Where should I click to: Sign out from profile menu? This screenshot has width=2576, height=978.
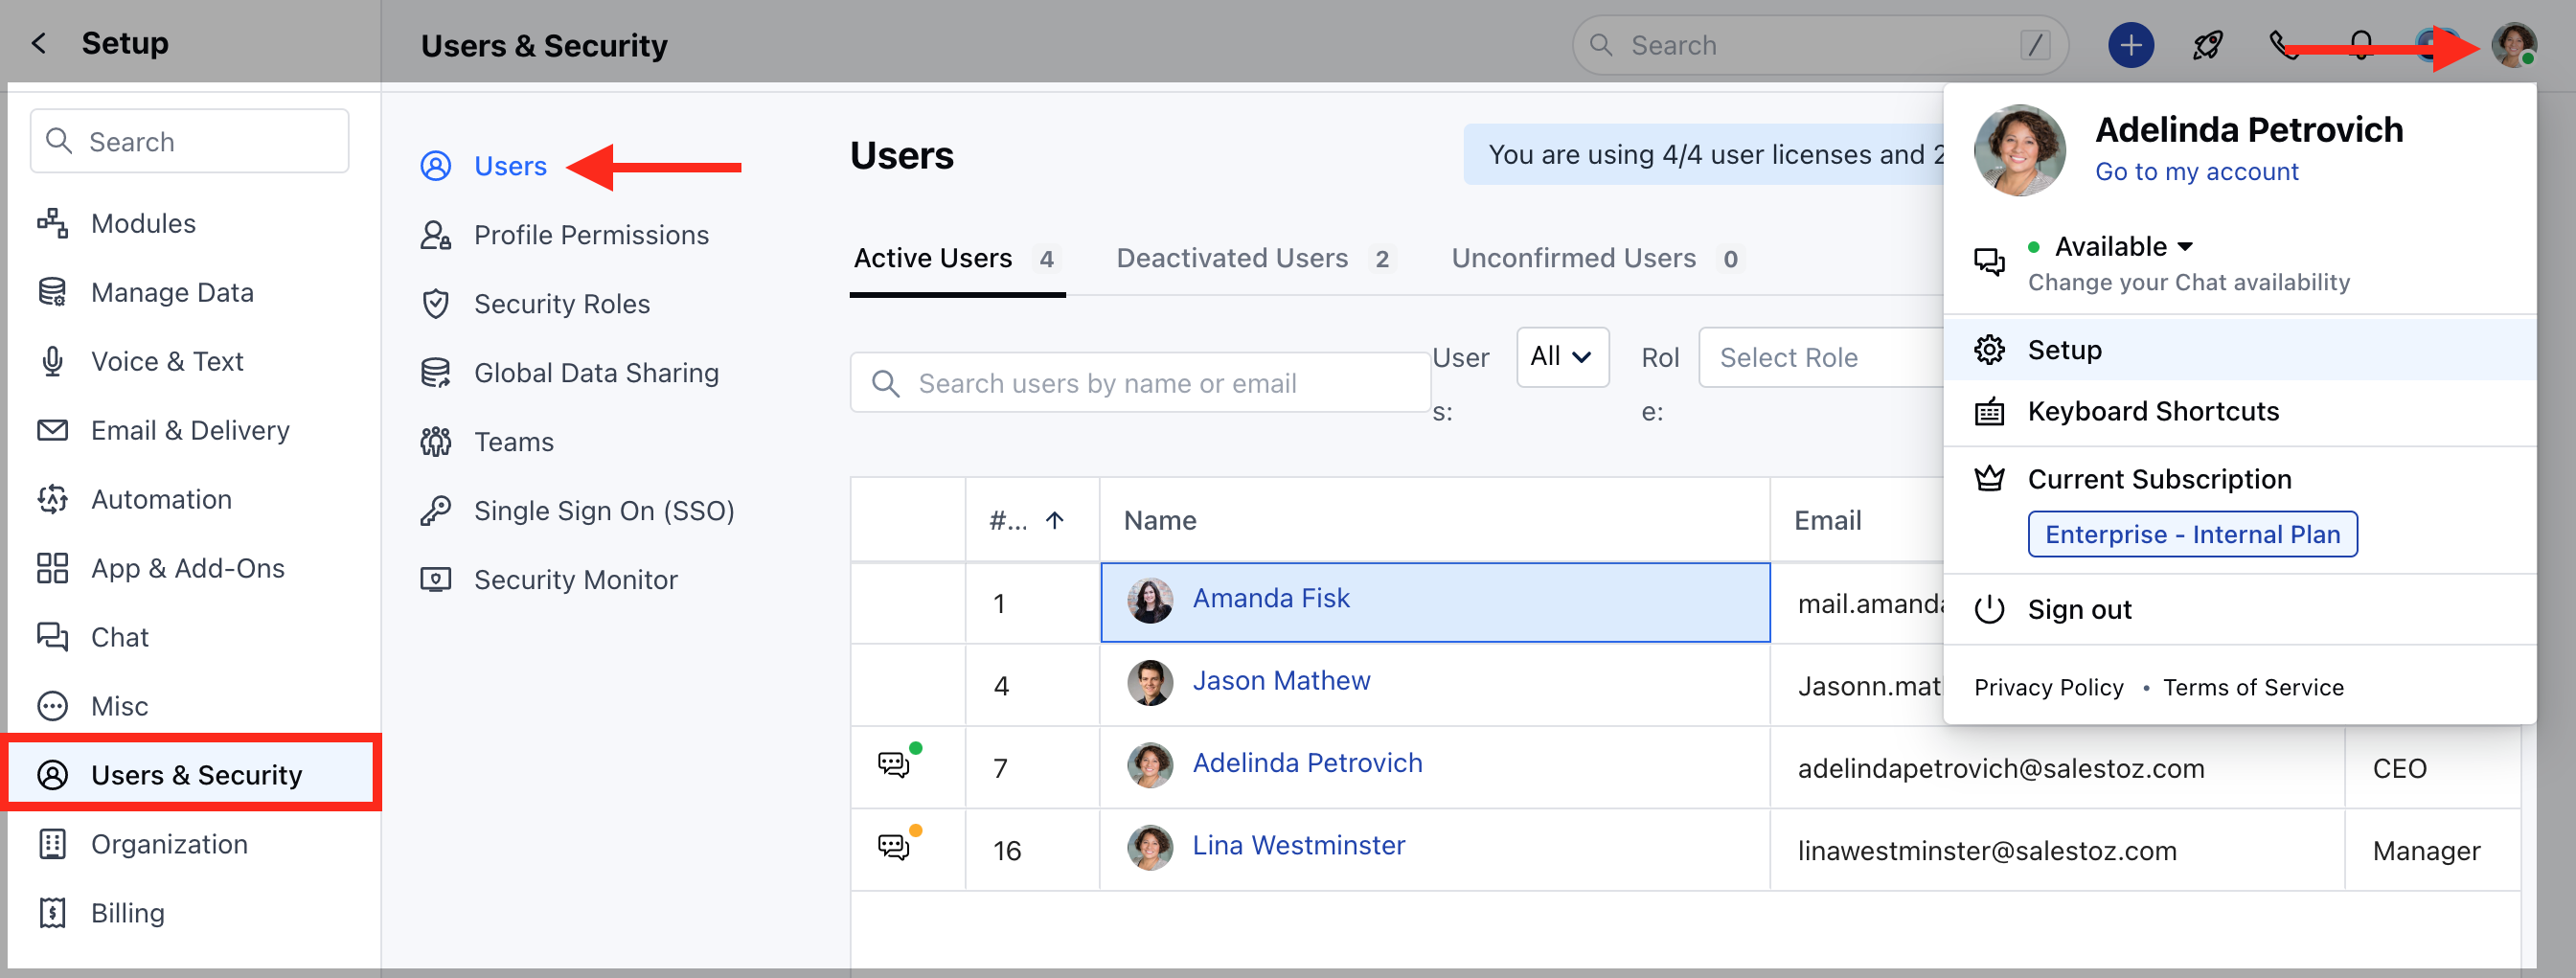(2240, 609)
